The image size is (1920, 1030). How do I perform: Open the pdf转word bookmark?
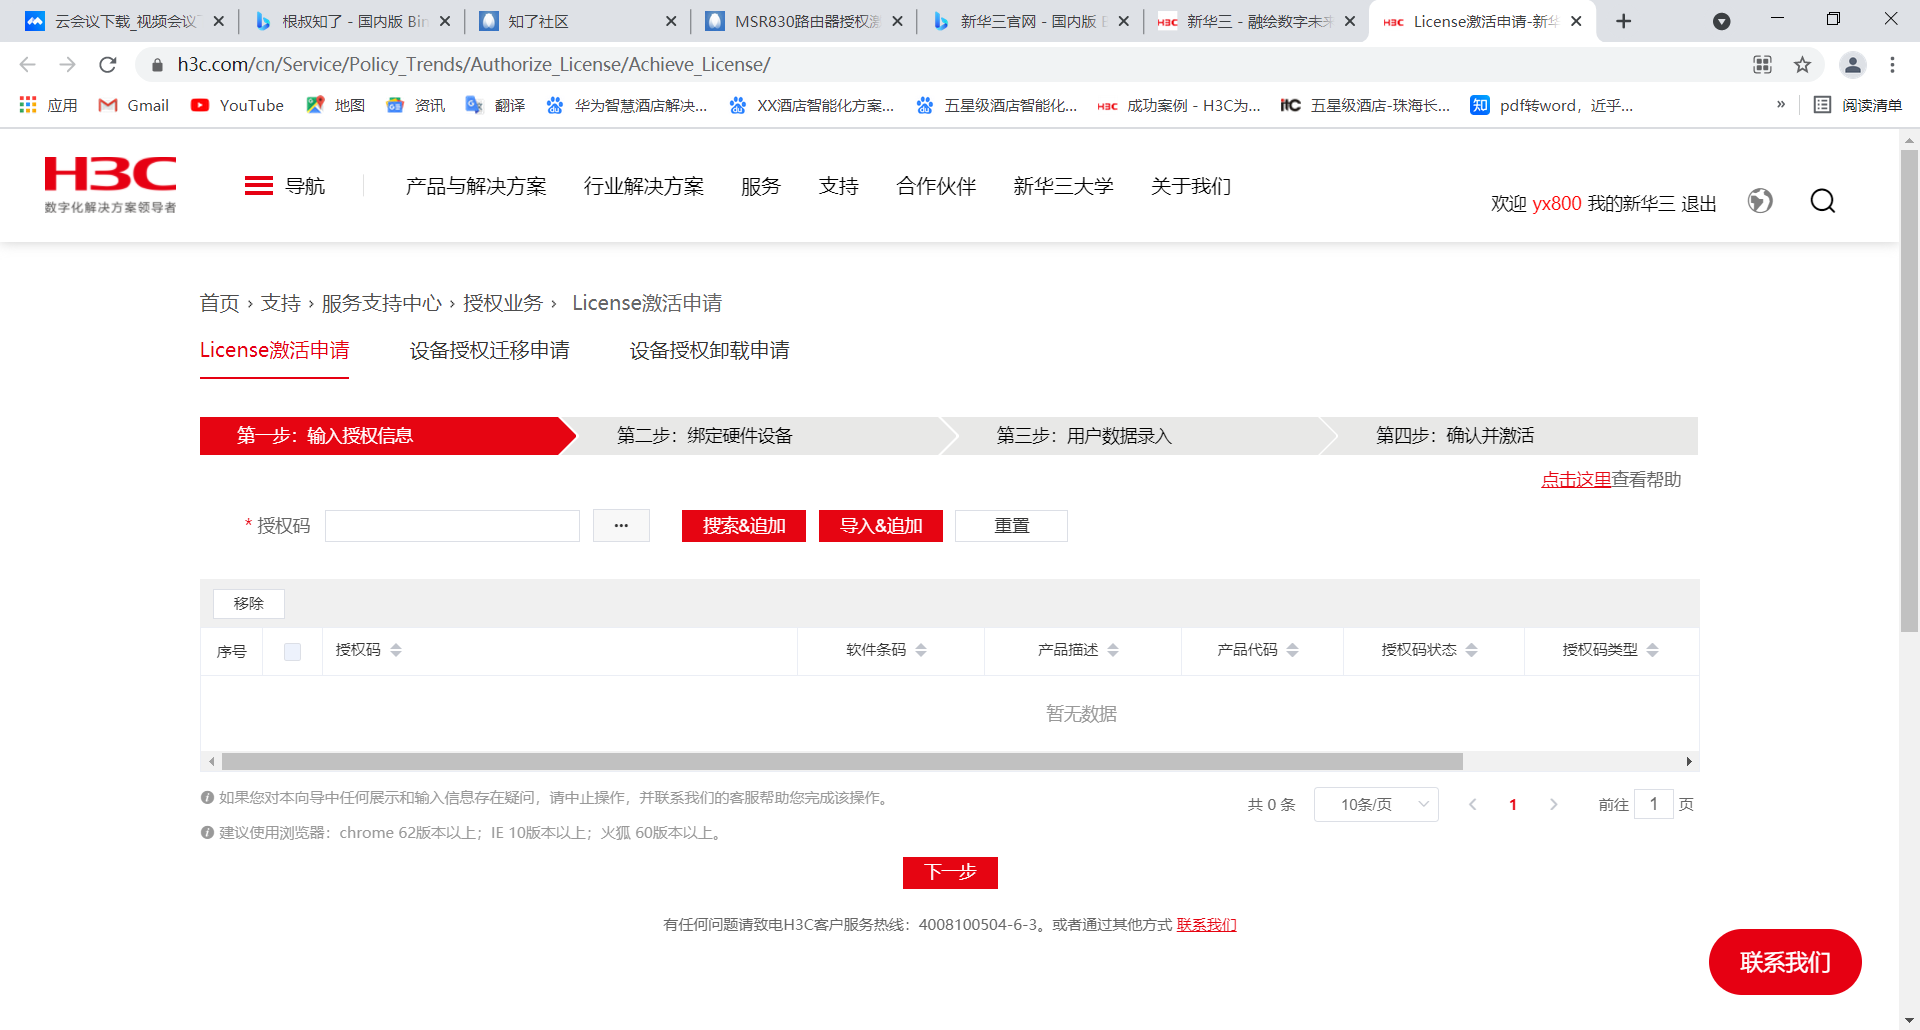(1551, 105)
